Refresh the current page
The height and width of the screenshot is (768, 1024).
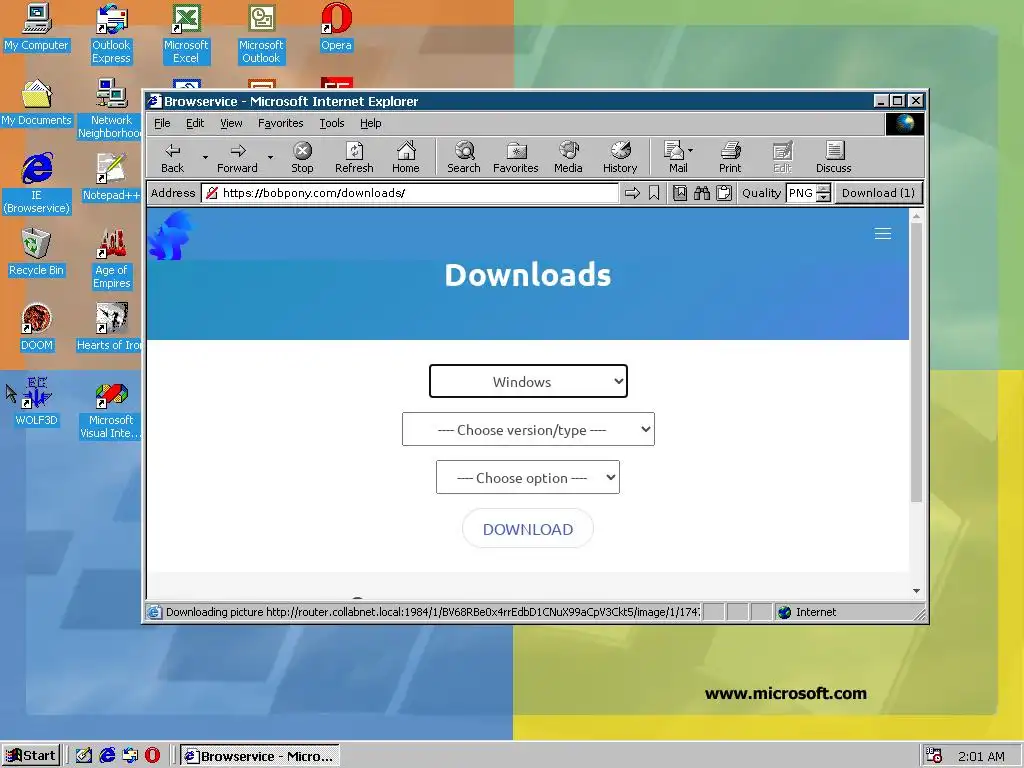[354, 157]
